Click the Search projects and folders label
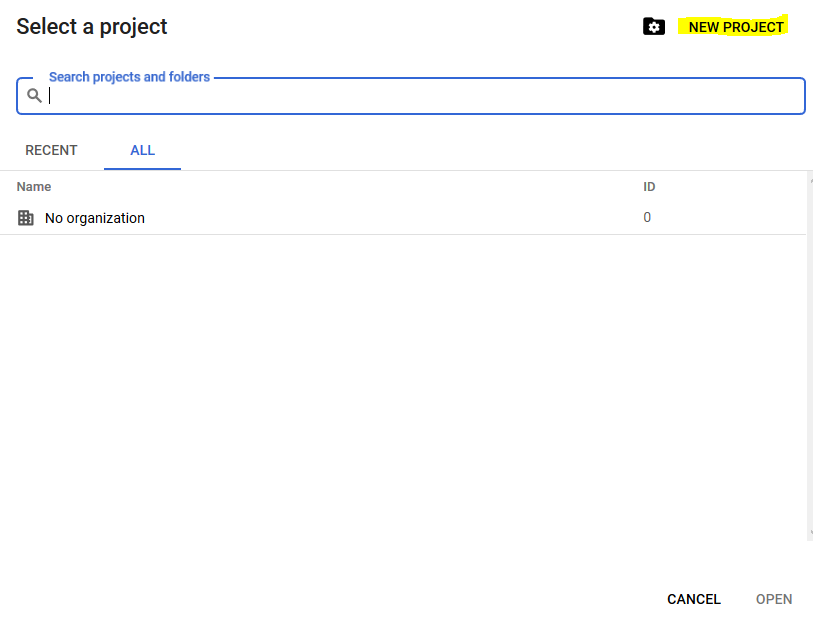Screen dimensions: 813x628 [130, 77]
